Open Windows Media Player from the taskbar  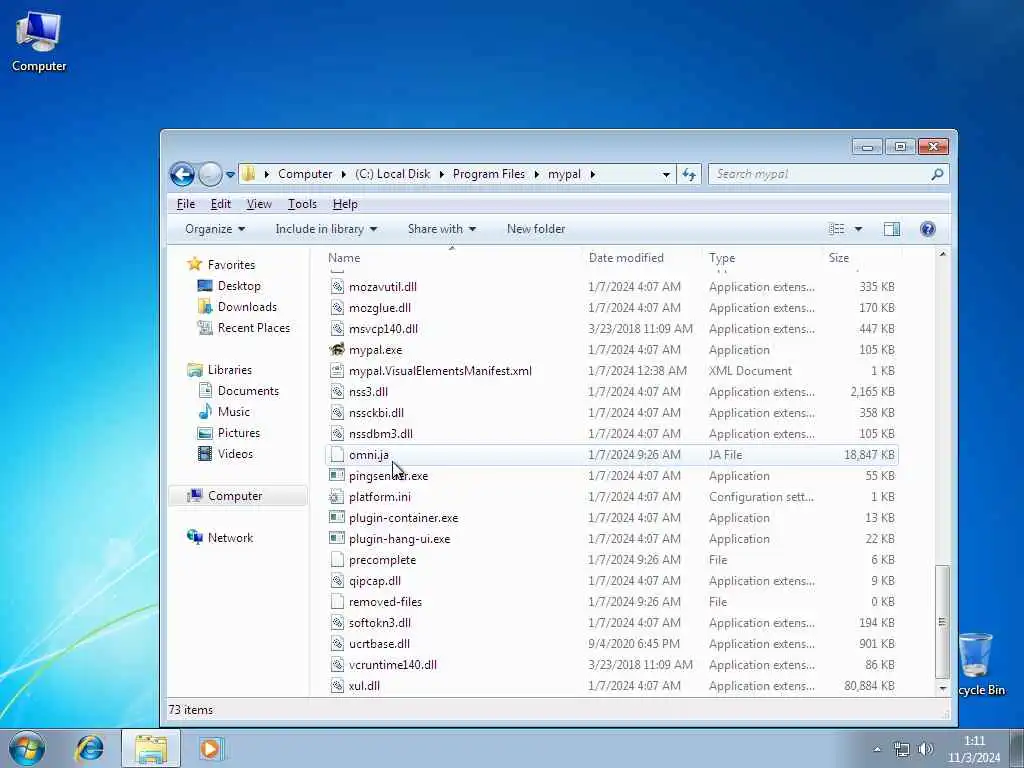210,748
